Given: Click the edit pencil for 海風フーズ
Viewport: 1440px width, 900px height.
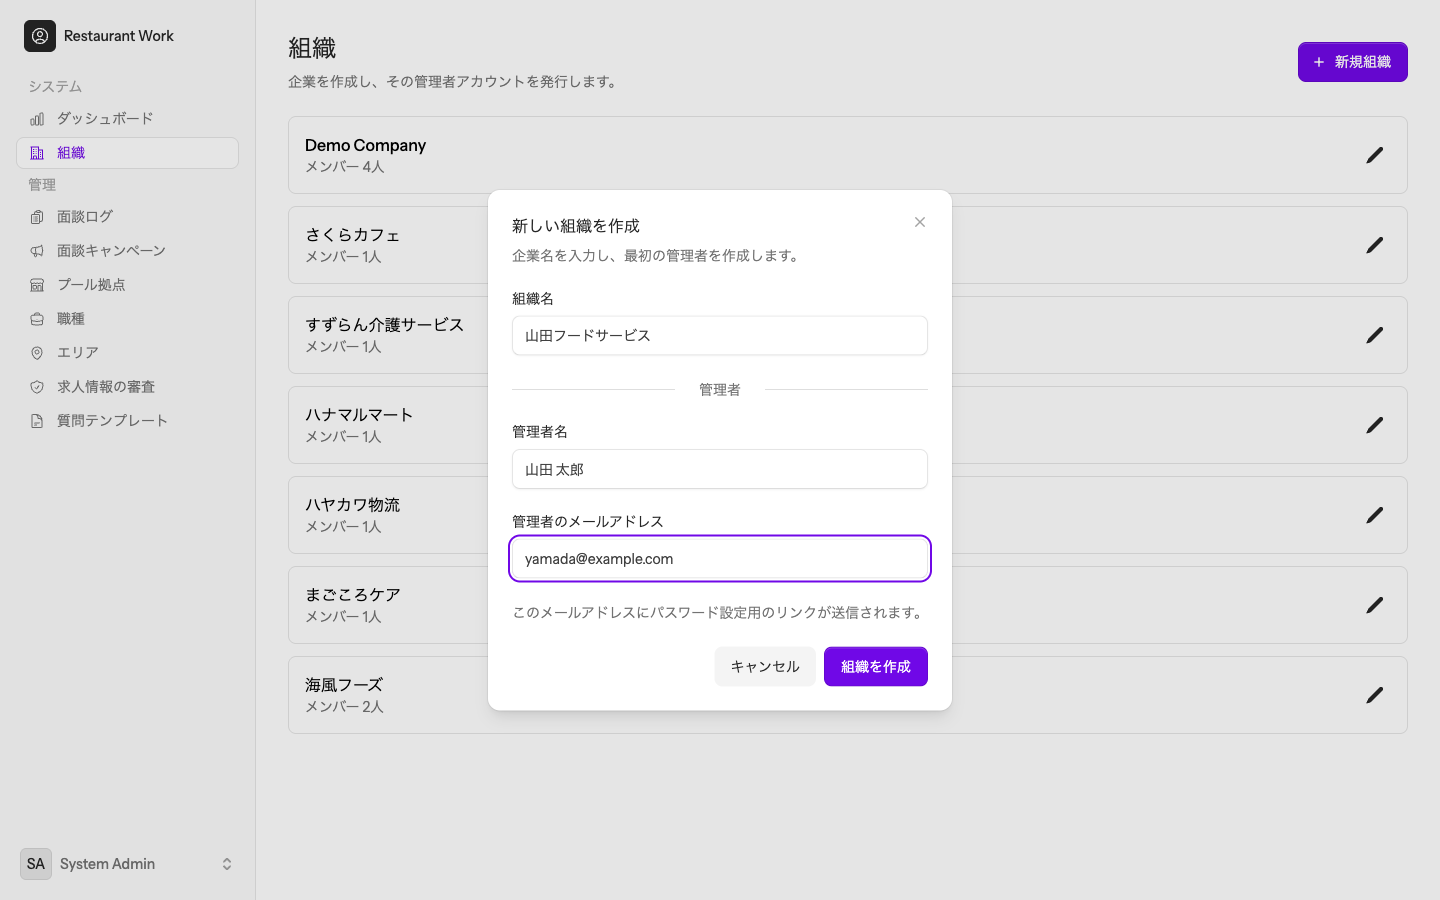Looking at the screenshot, I should [1375, 695].
